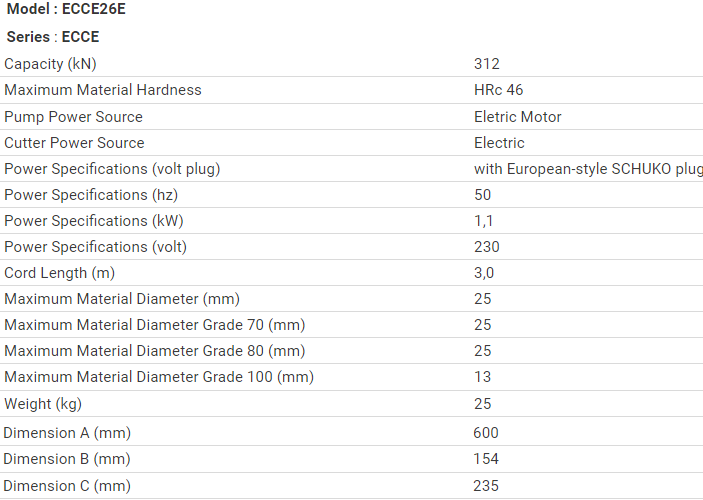
Task: Click the Pump Power Source label
Action: tap(73, 117)
